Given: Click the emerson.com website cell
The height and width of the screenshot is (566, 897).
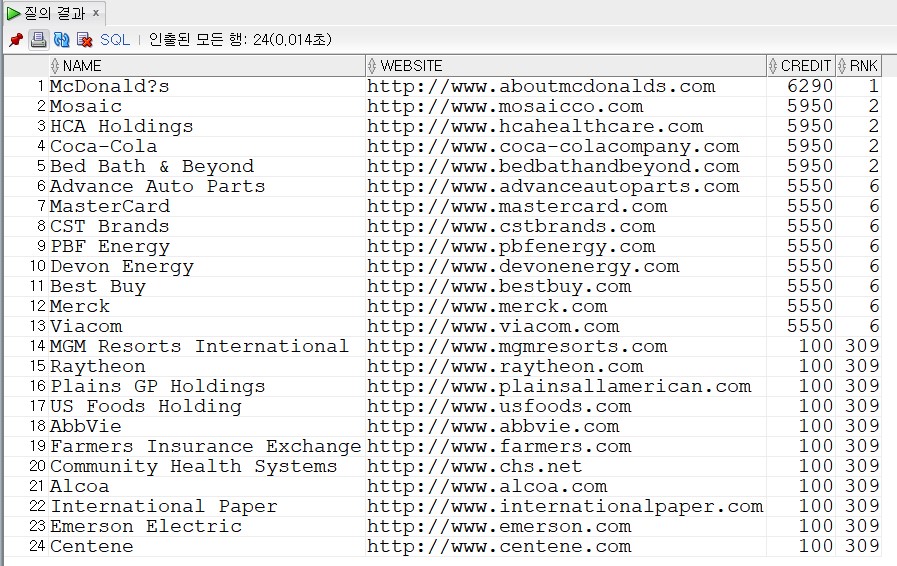Looking at the screenshot, I should (566, 527).
